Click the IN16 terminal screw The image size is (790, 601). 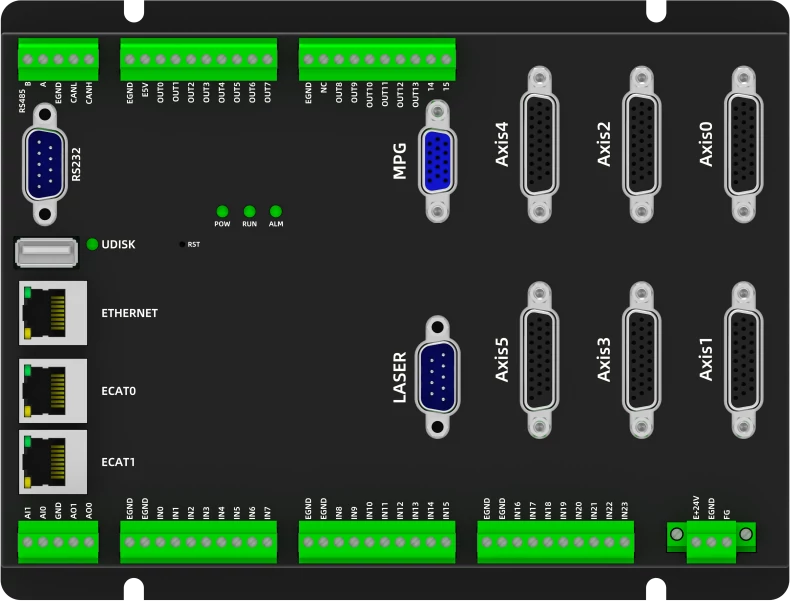click(517, 542)
